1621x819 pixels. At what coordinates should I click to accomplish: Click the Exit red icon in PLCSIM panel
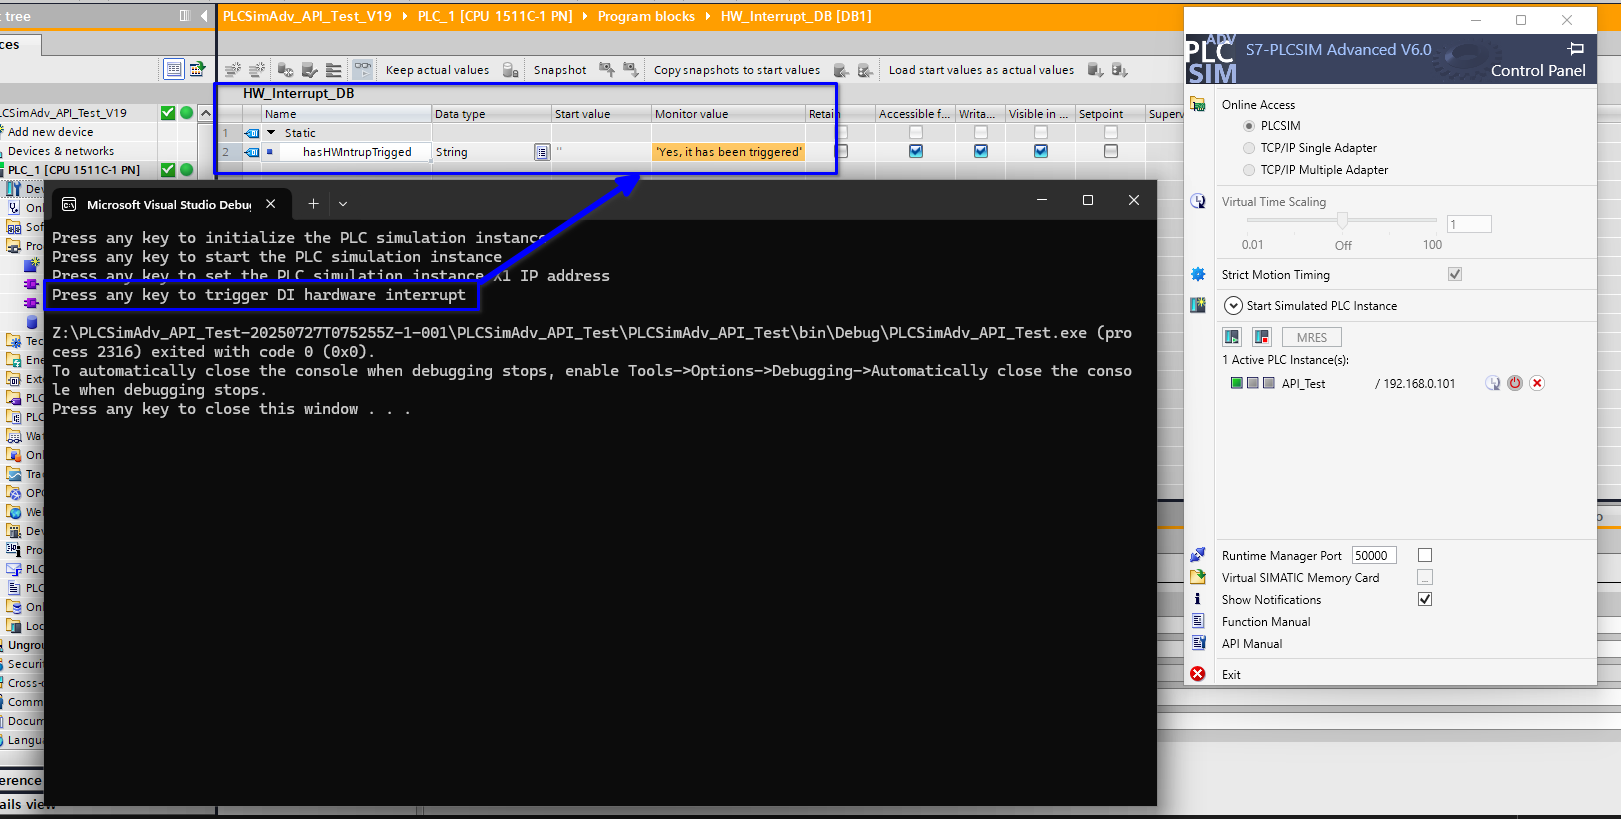1198,674
